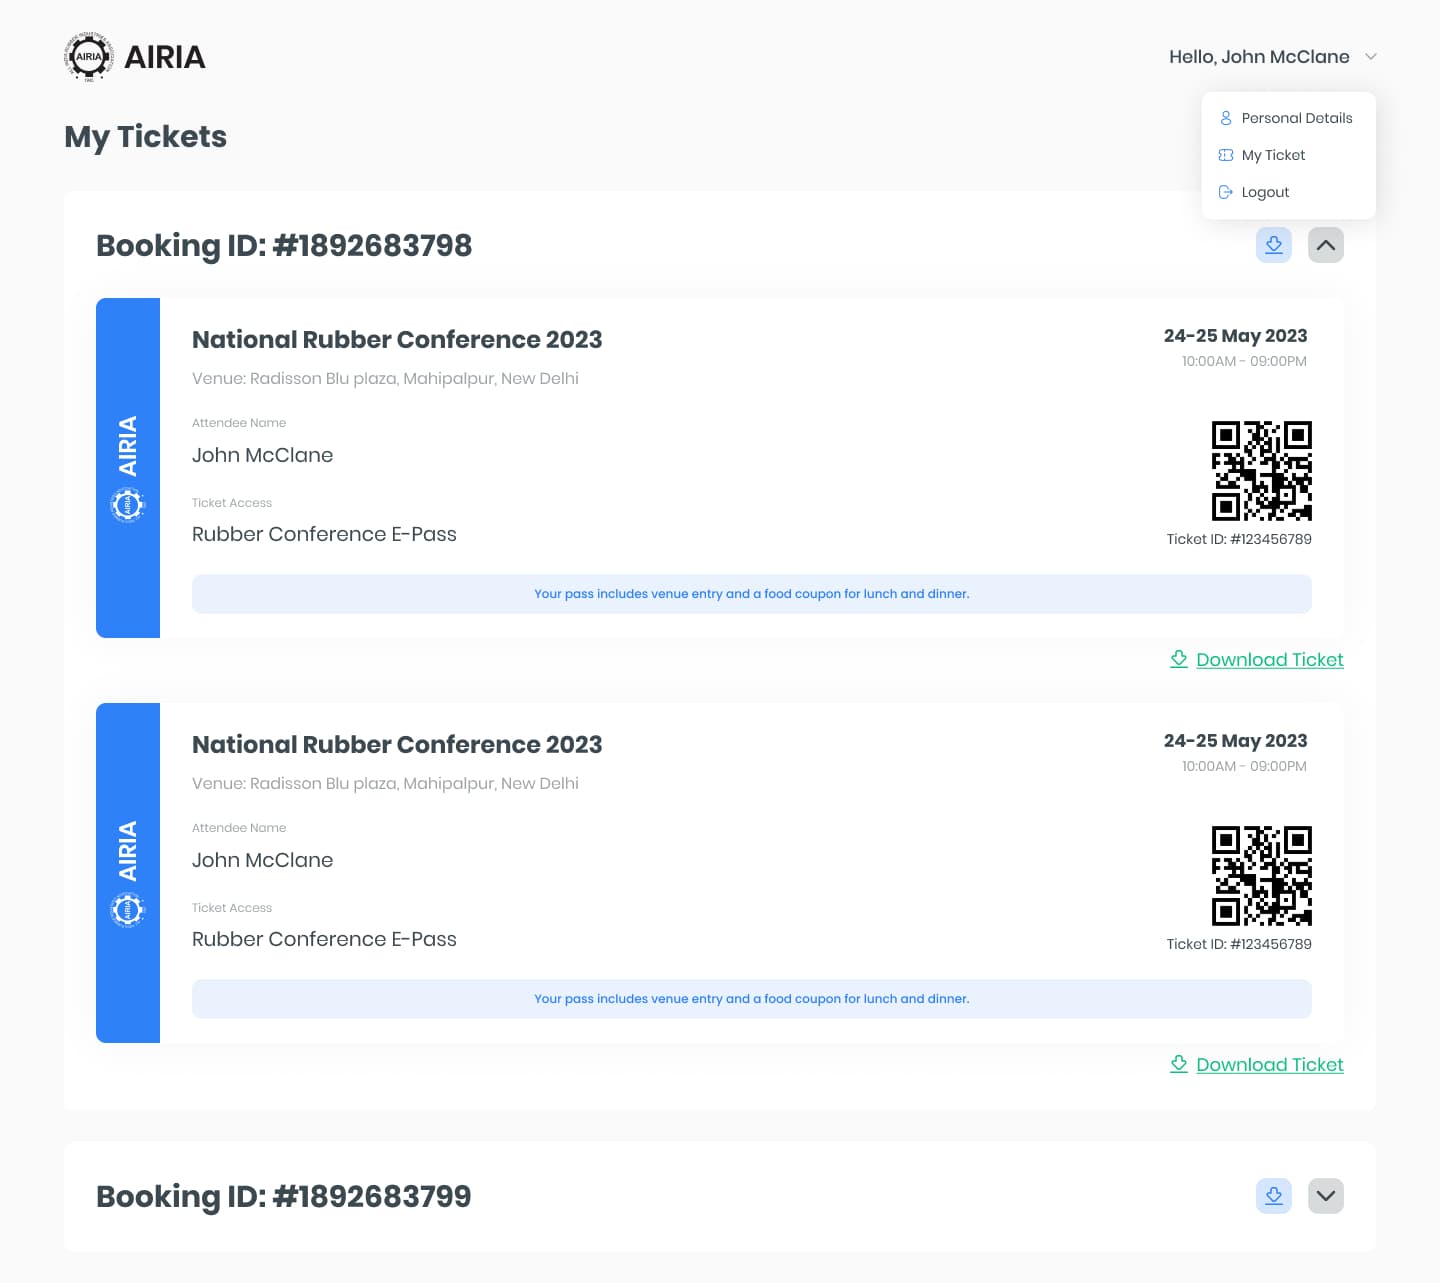Click the second ticket's QR code
1440x1283 pixels.
[1262, 876]
